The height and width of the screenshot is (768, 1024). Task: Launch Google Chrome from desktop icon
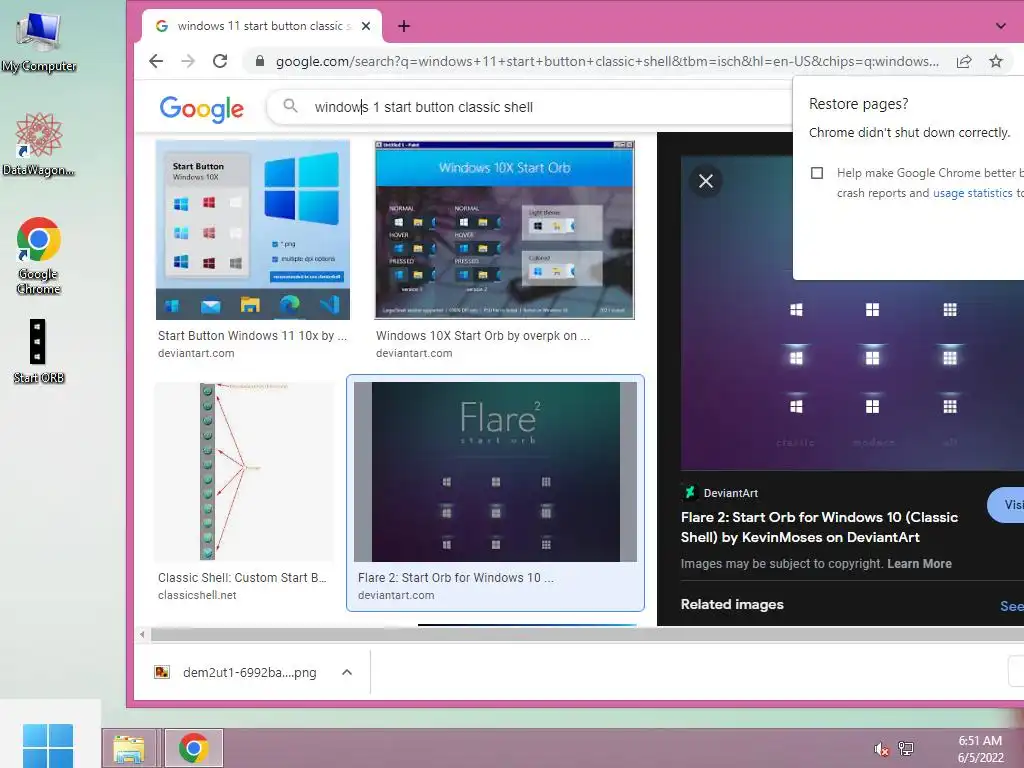click(39, 255)
